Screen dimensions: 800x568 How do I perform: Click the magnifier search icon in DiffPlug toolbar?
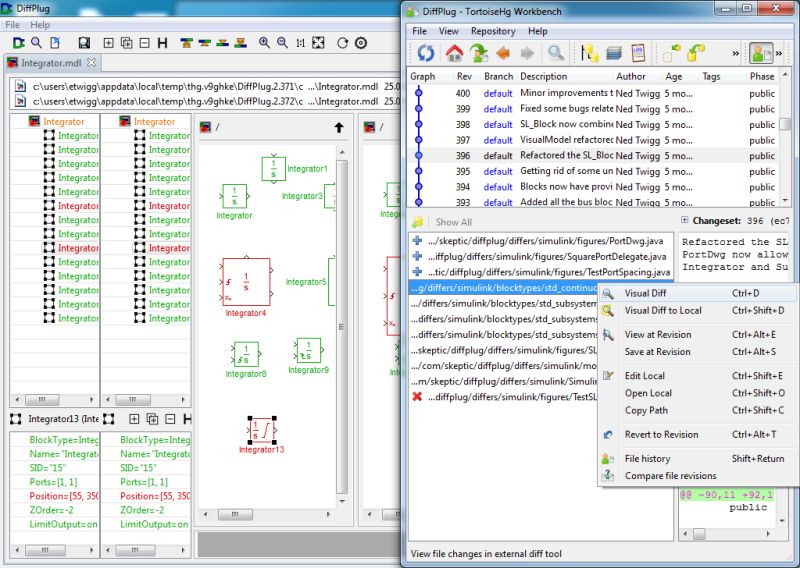tap(36, 43)
